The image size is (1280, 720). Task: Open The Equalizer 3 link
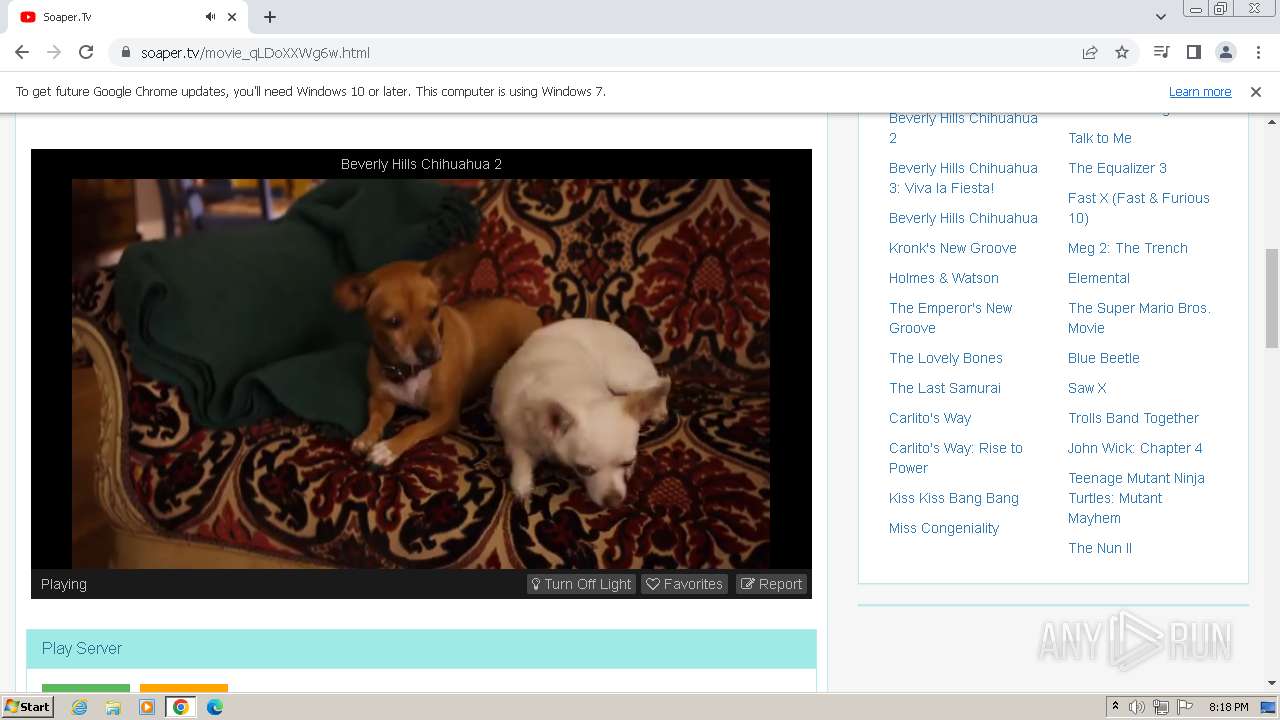point(1117,168)
